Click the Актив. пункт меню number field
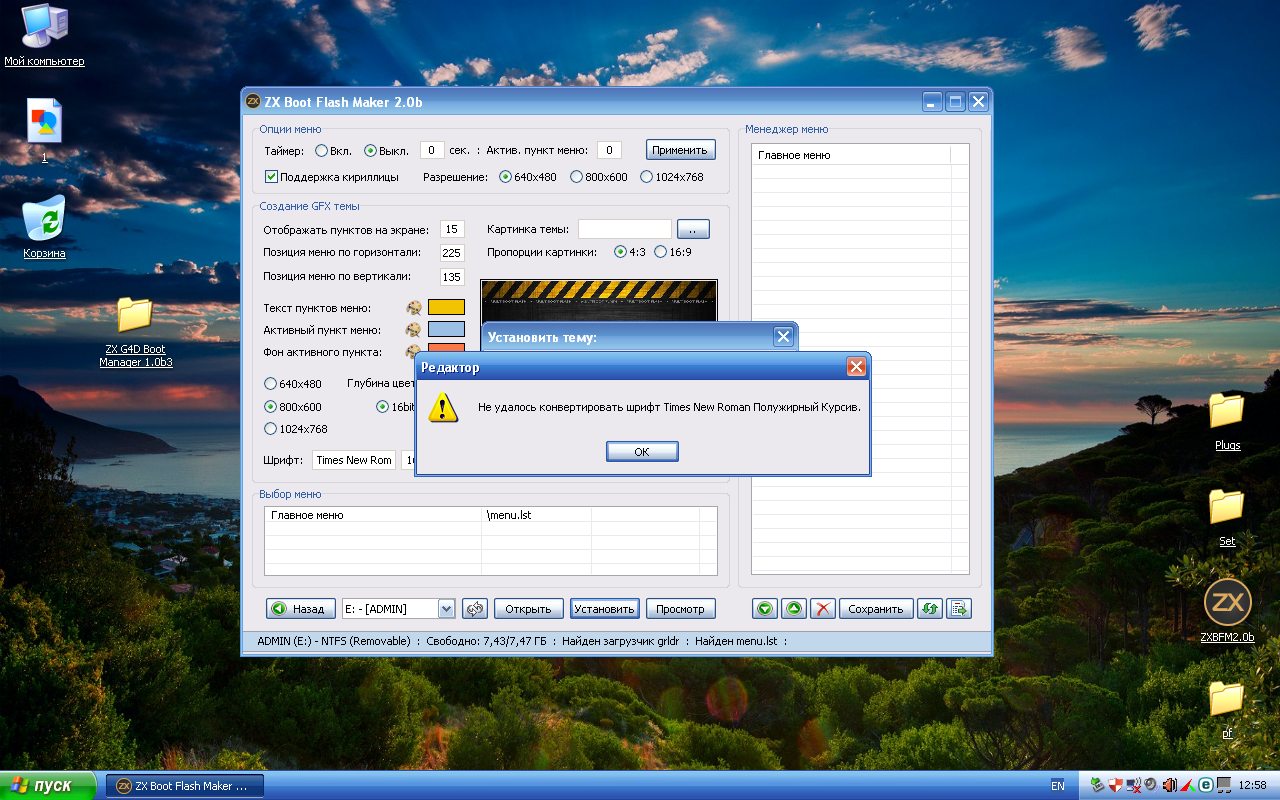 pos(609,150)
